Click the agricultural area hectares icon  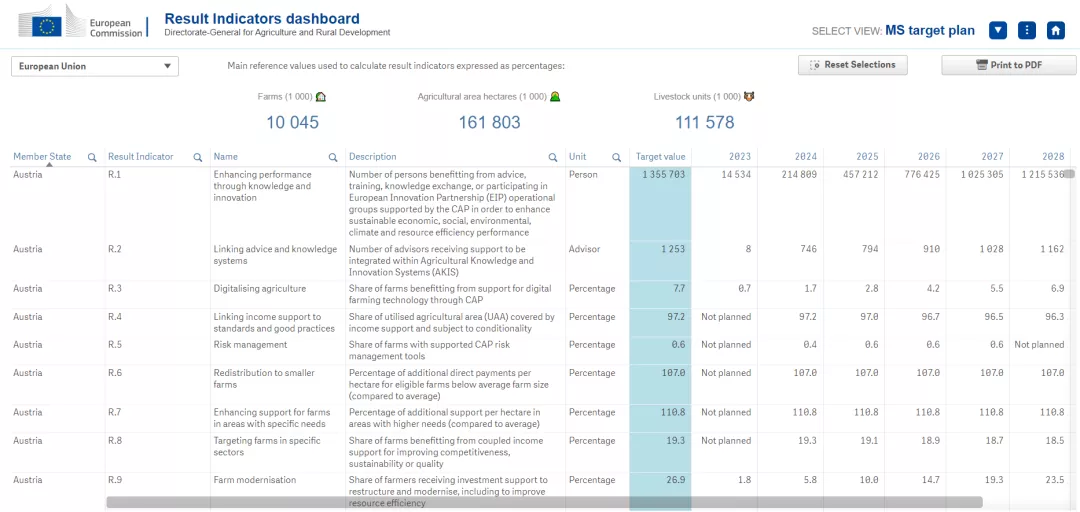(555, 96)
